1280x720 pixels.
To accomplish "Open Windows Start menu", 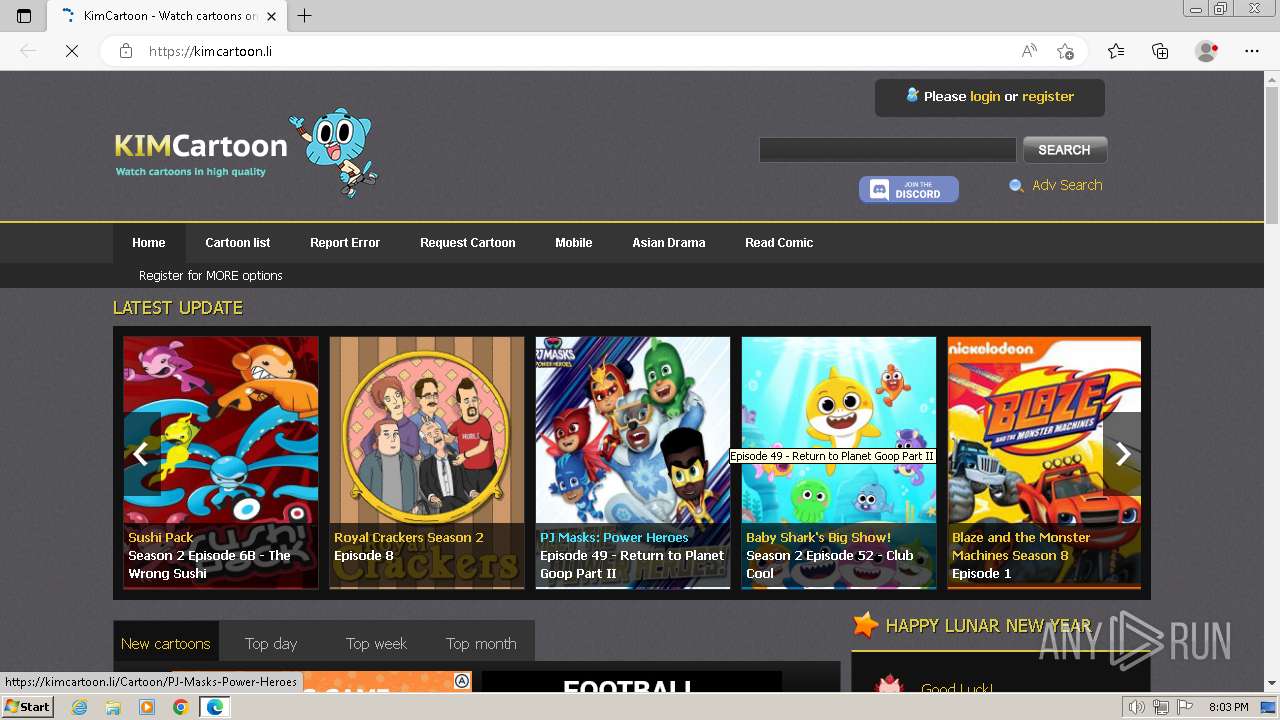I will point(27,707).
